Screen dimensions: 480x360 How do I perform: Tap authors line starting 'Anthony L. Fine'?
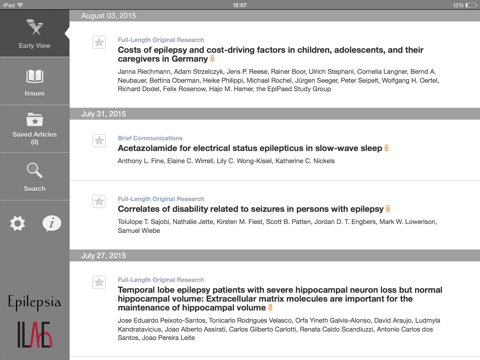(x=226, y=161)
